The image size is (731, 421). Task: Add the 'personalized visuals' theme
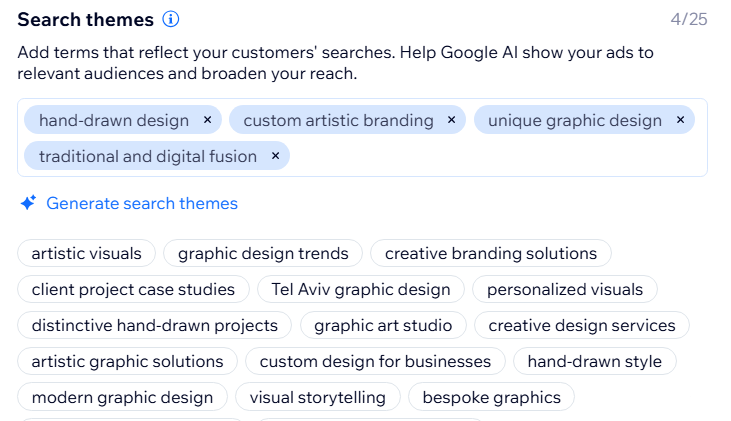(565, 290)
